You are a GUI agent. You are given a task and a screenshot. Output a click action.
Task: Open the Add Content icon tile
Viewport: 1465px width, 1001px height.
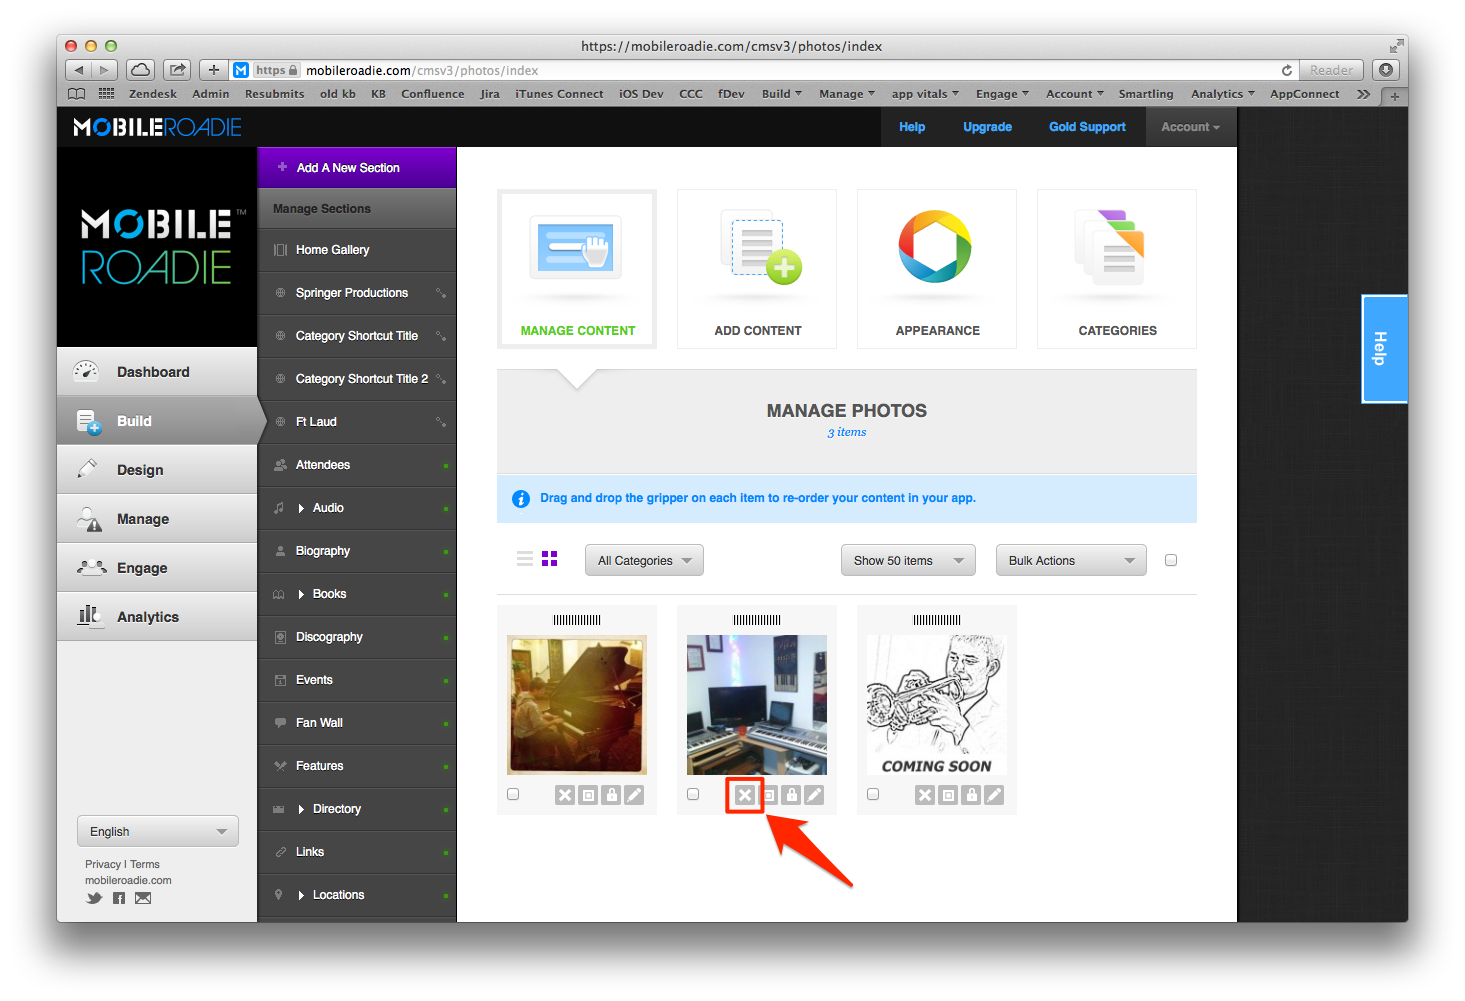click(x=757, y=268)
